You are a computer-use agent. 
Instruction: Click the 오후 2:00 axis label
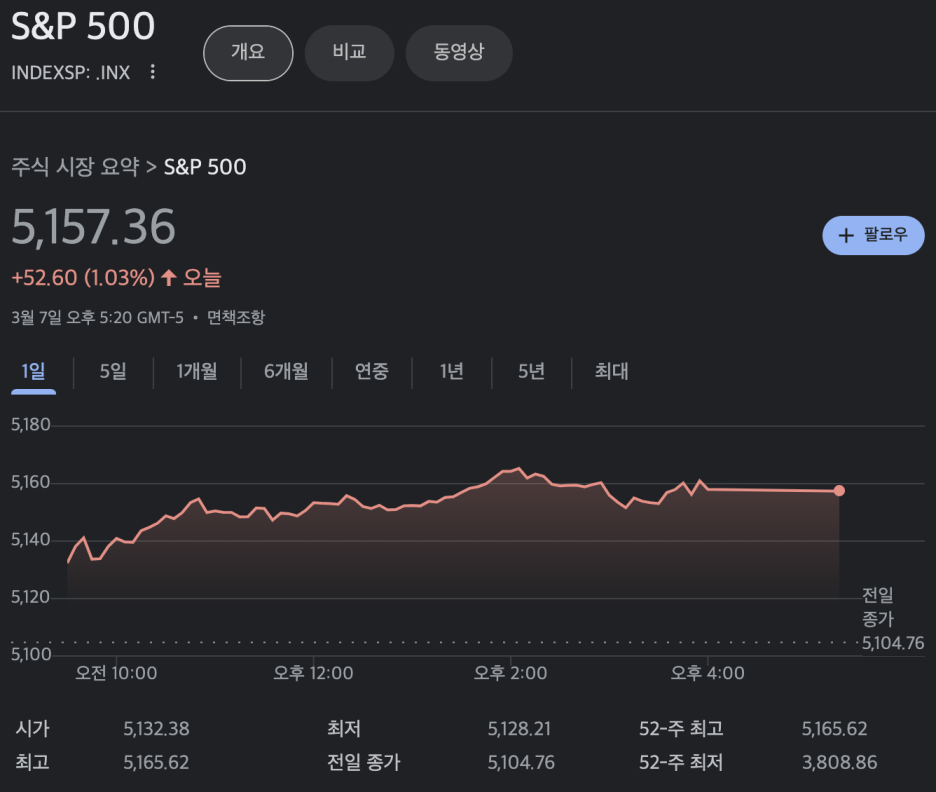coord(510,673)
